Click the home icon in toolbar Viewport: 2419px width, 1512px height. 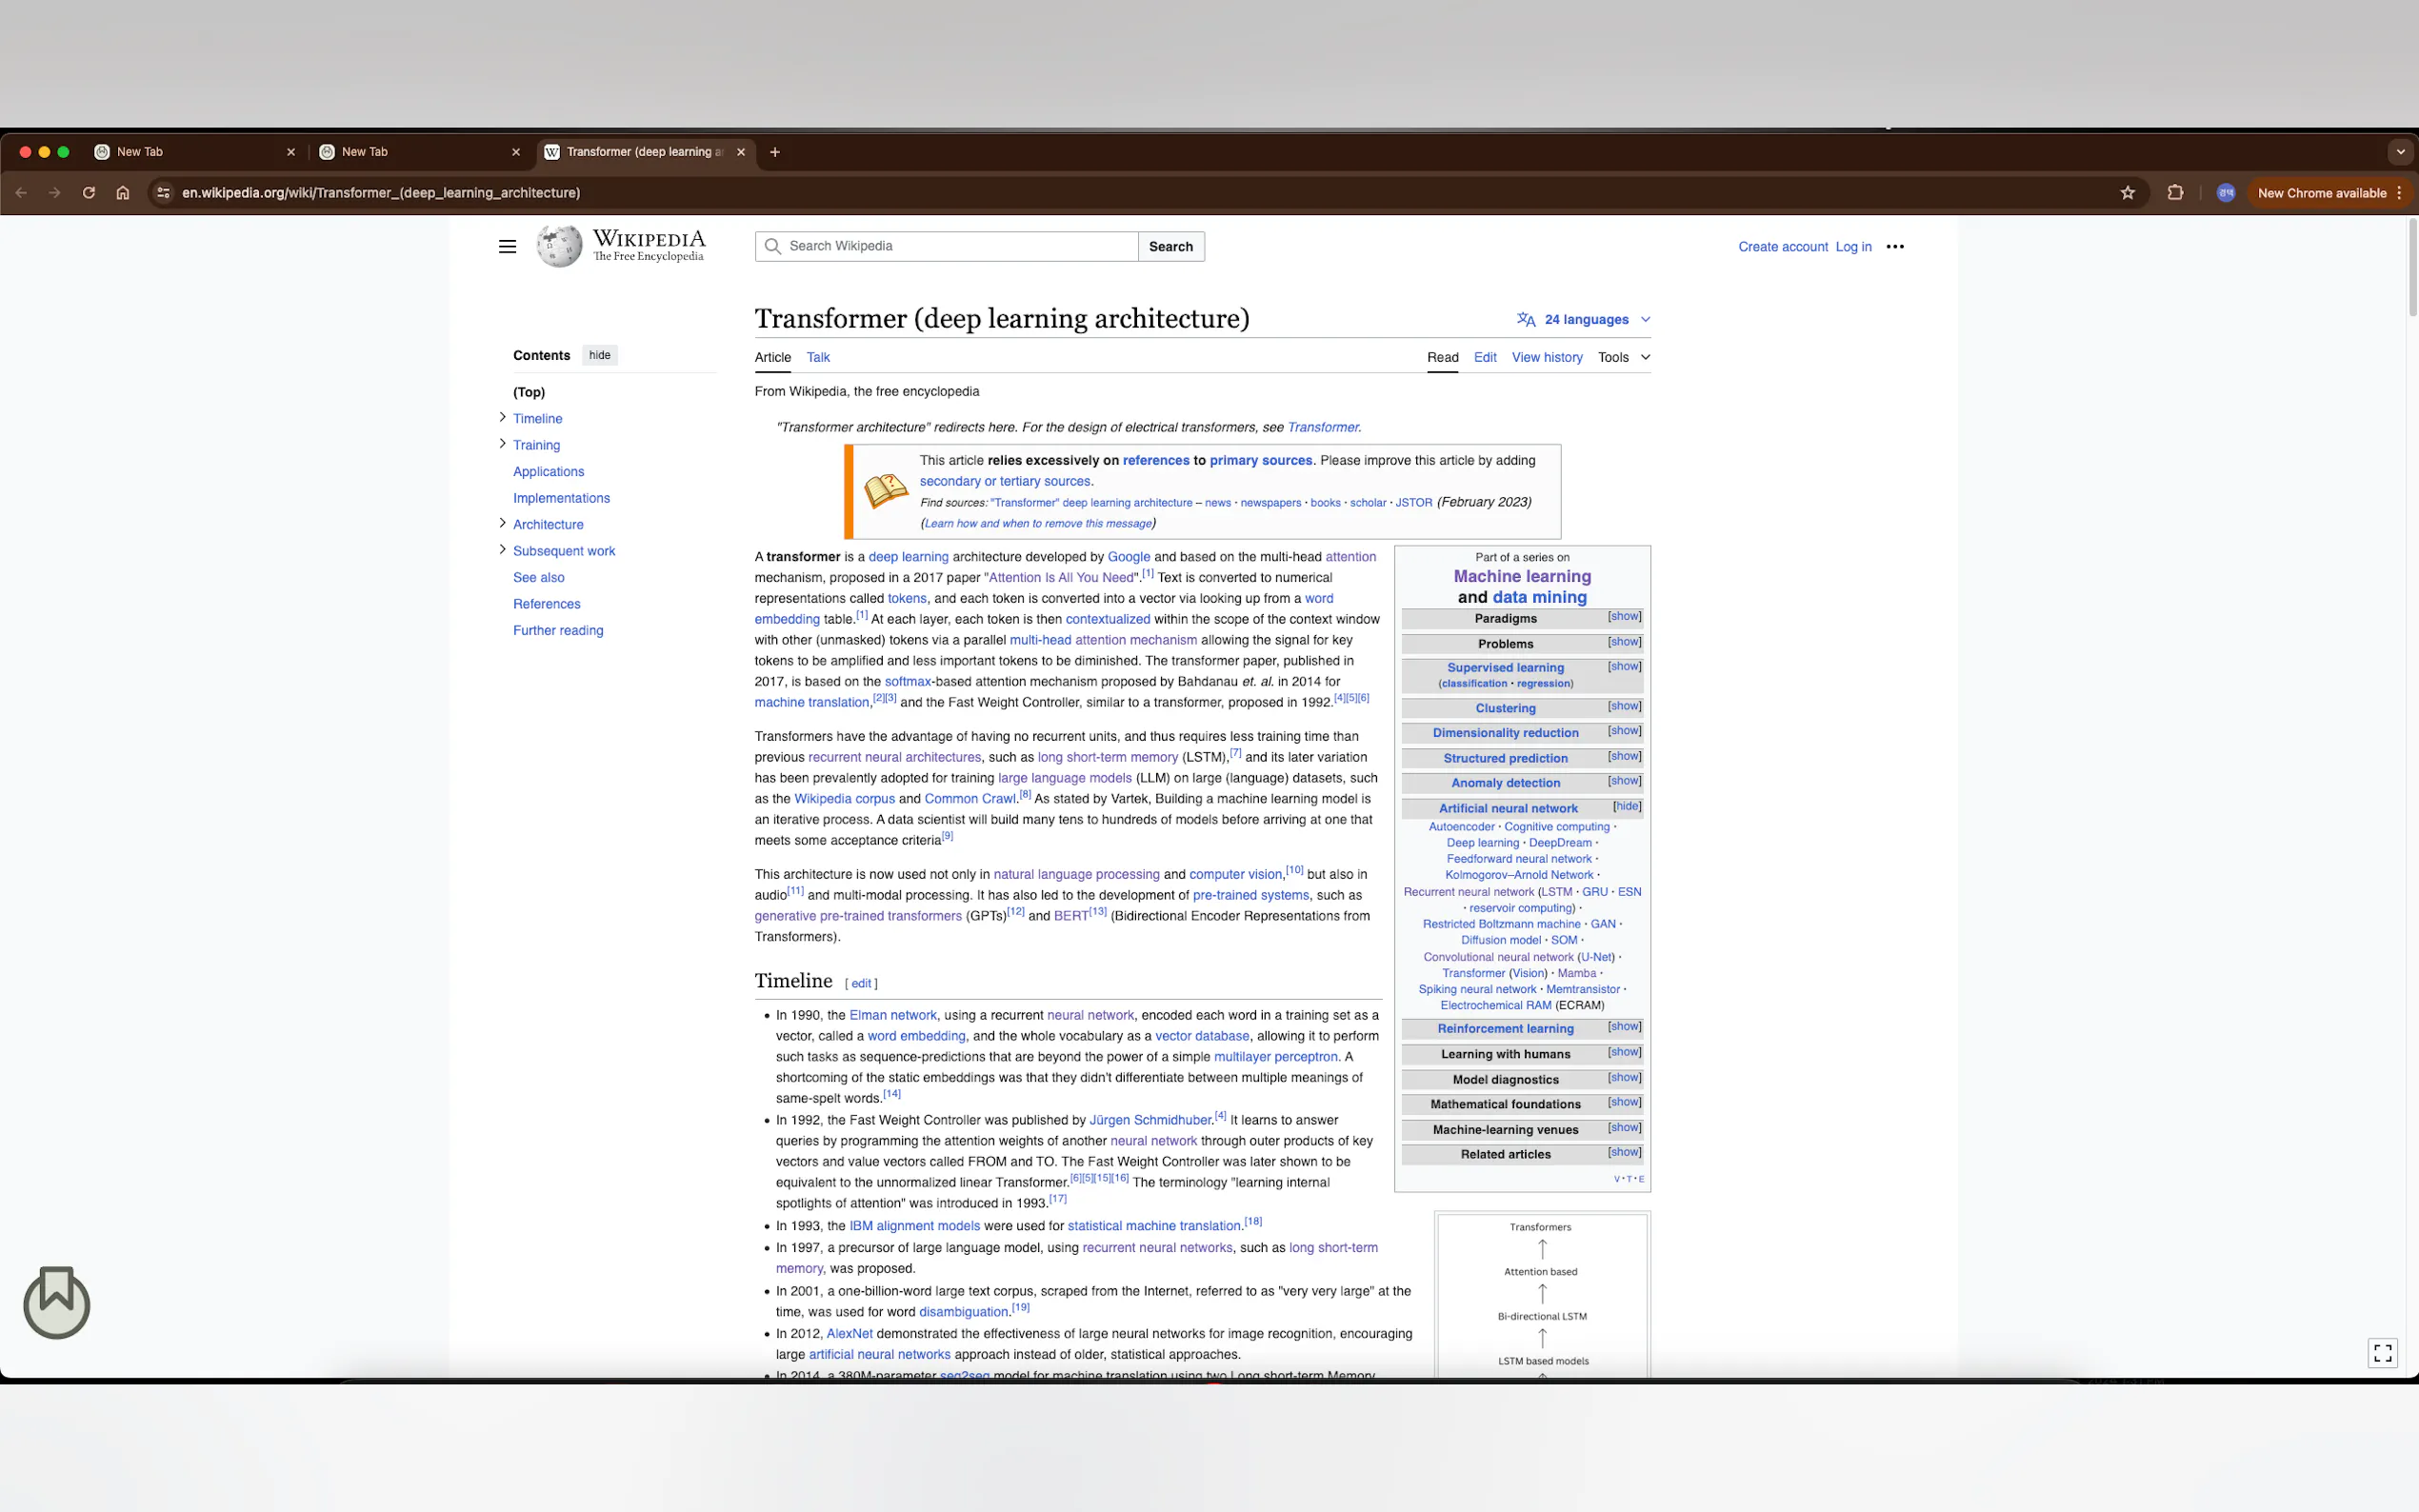[x=122, y=193]
